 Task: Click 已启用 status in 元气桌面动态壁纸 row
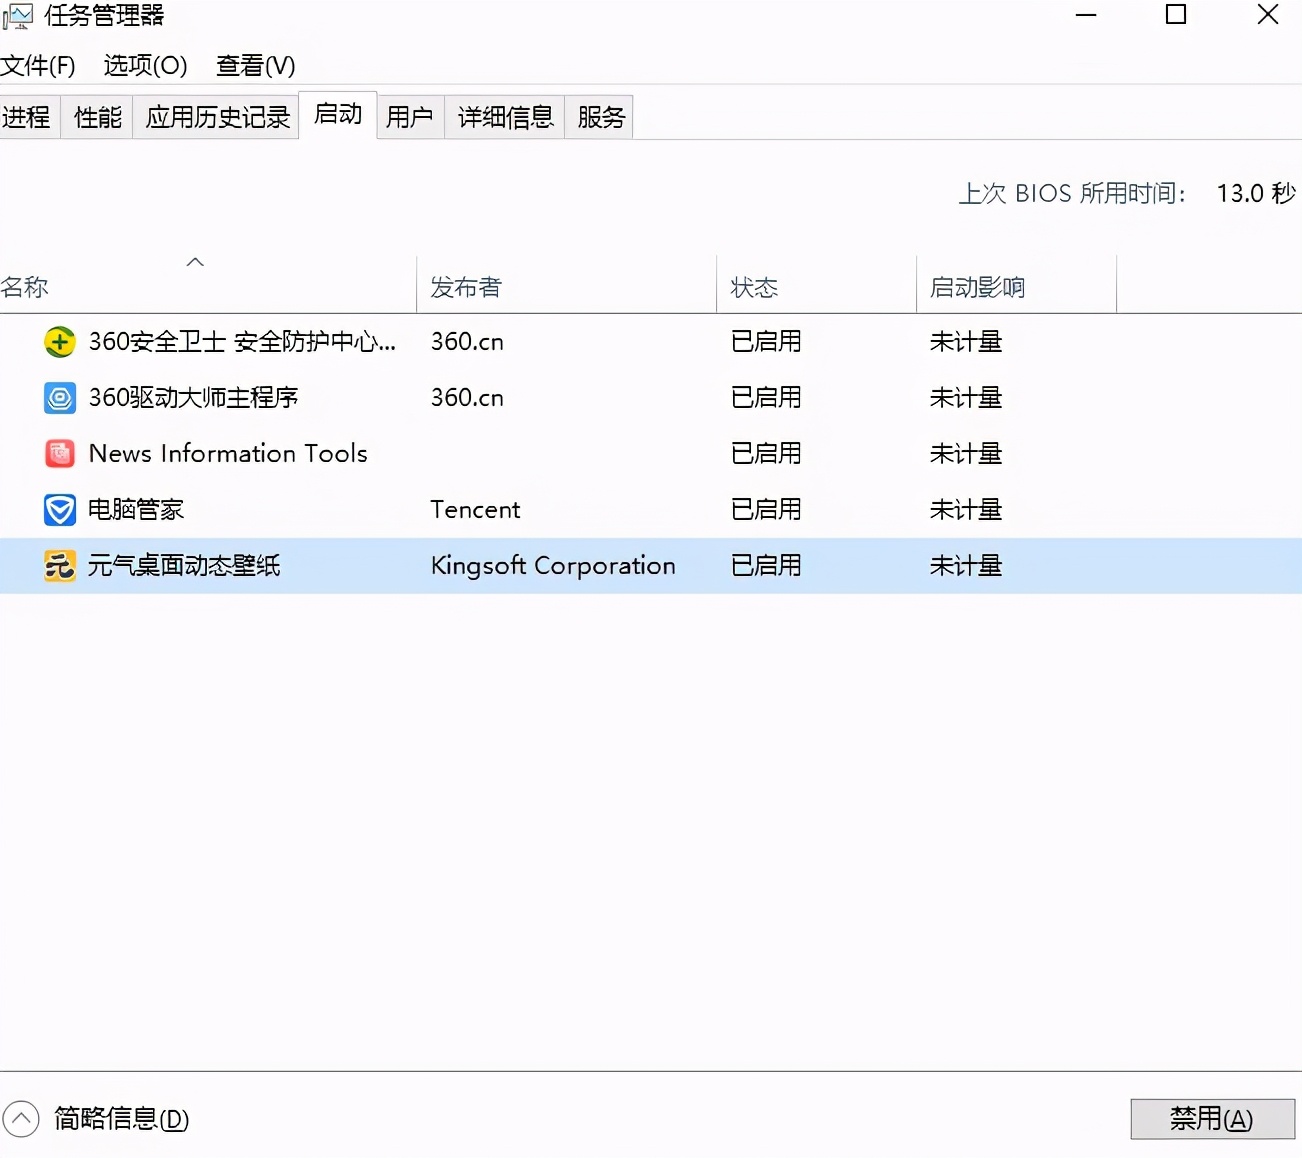pos(766,566)
